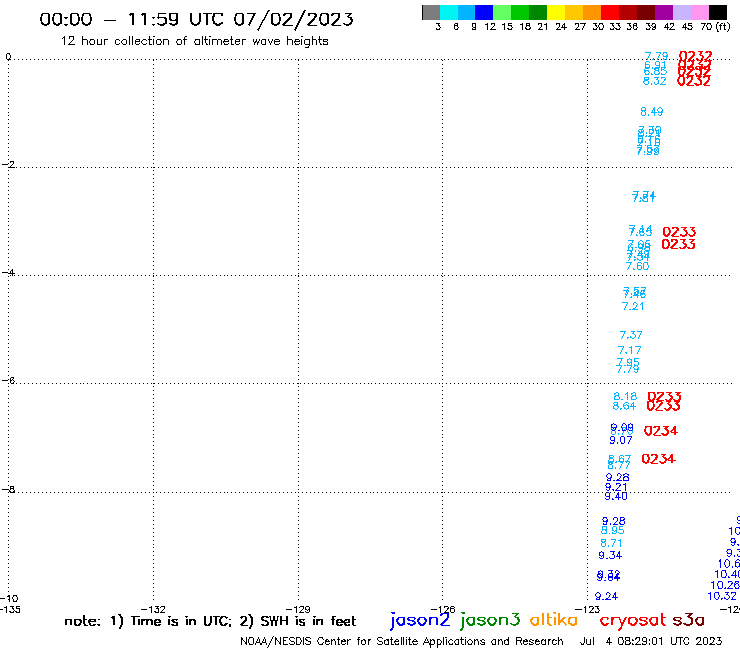The image size is (740, 650).
Task: Click the title "00:00 – 11:59 UTC 07/02/2023"
Action: click(x=196, y=19)
